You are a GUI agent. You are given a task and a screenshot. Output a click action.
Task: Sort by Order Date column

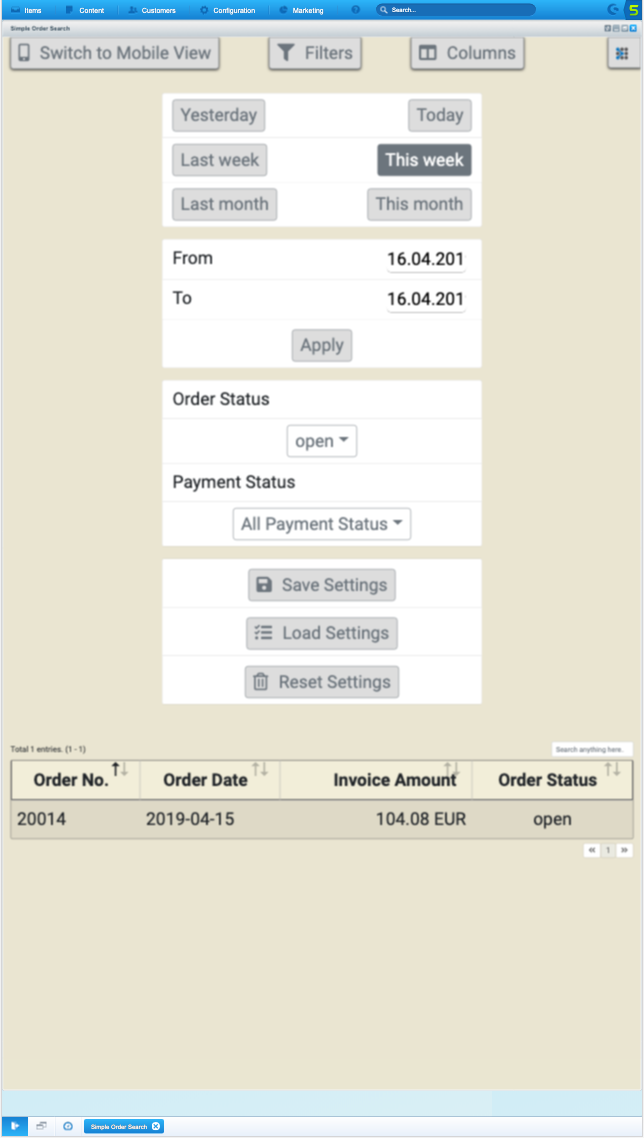pyautogui.click(x=210, y=780)
